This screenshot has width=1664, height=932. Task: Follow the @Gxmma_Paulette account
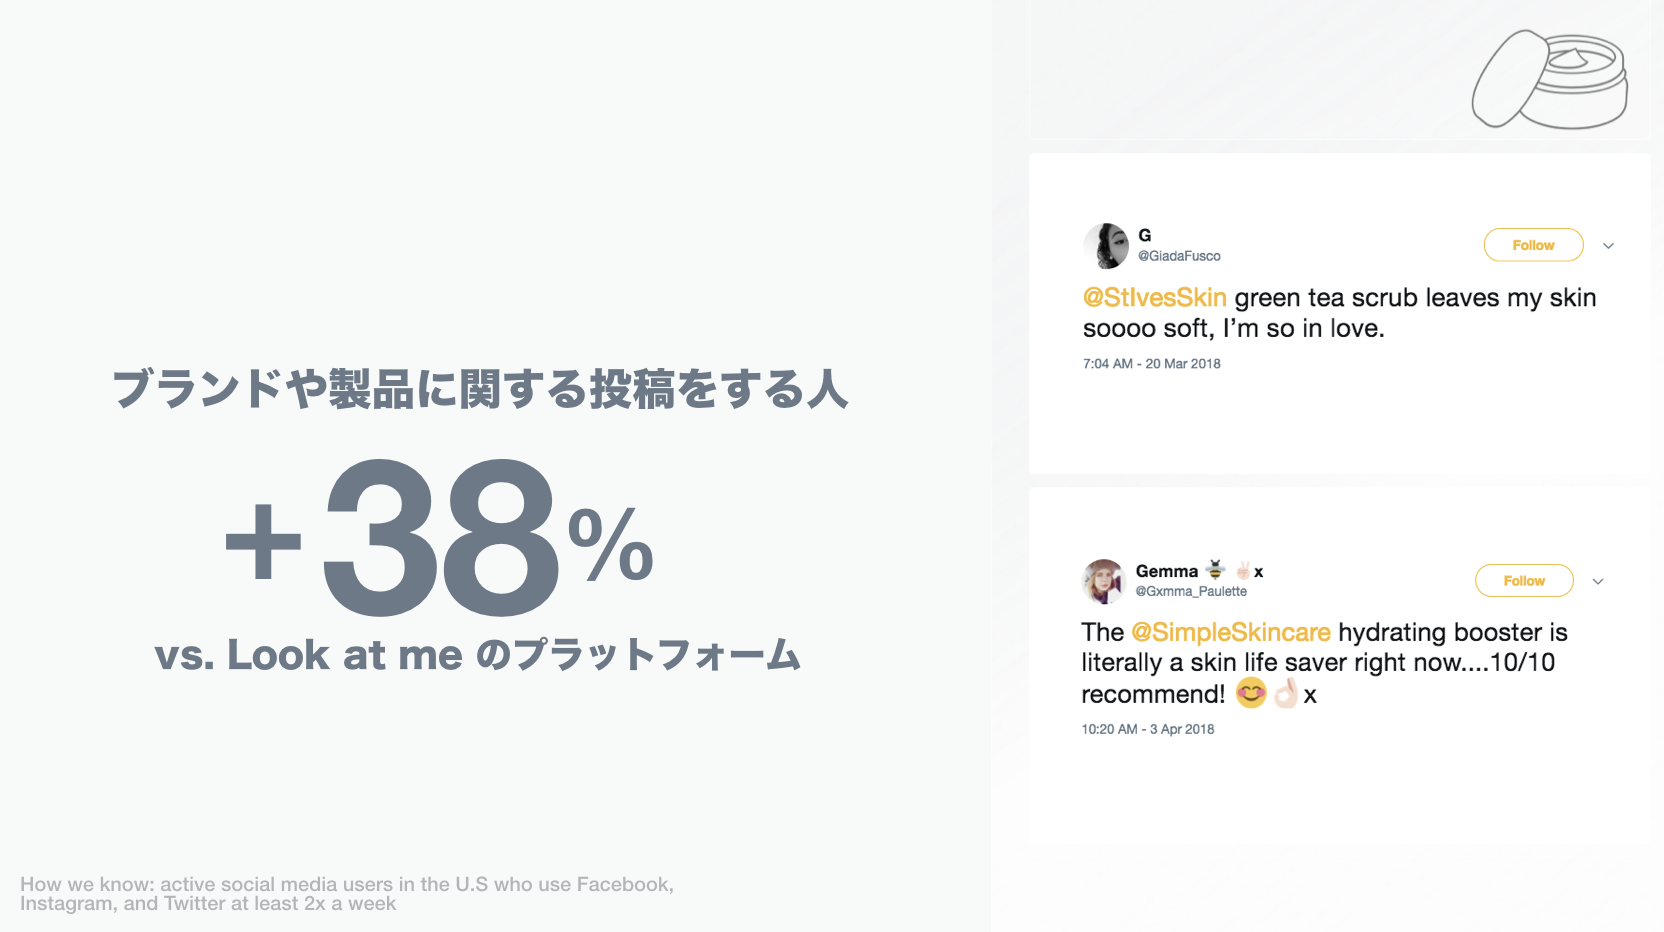click(1524, 581)
